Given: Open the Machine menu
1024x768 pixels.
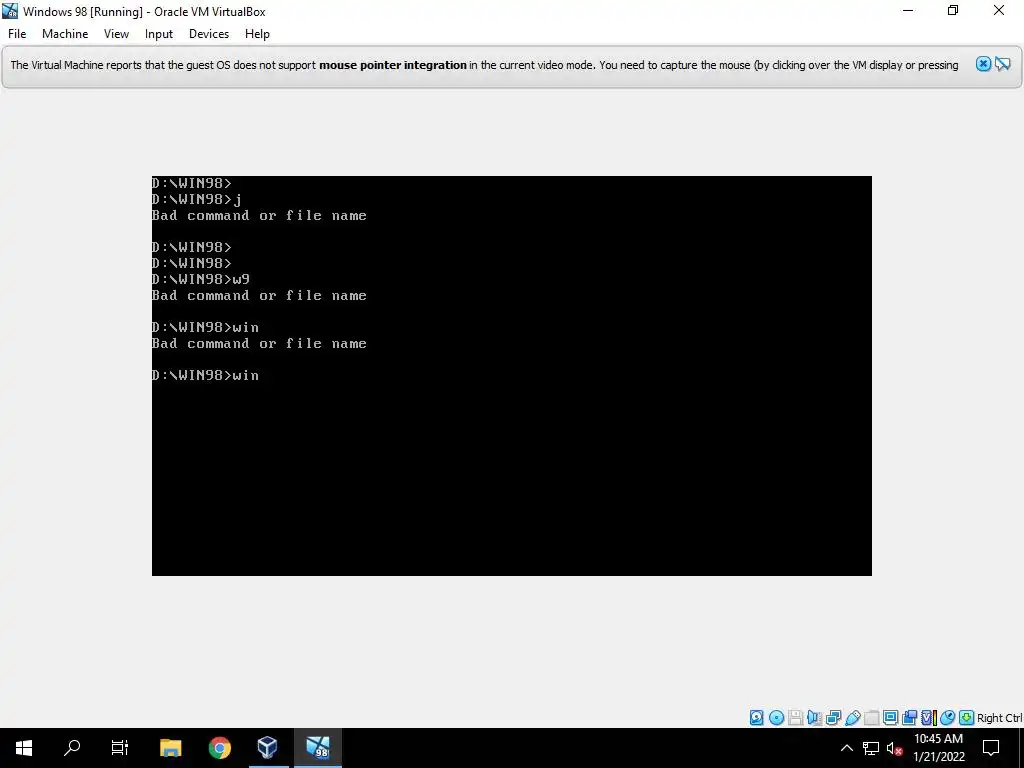Looking at the screenshot, I should pyautogui.click(x=65, y=34).
